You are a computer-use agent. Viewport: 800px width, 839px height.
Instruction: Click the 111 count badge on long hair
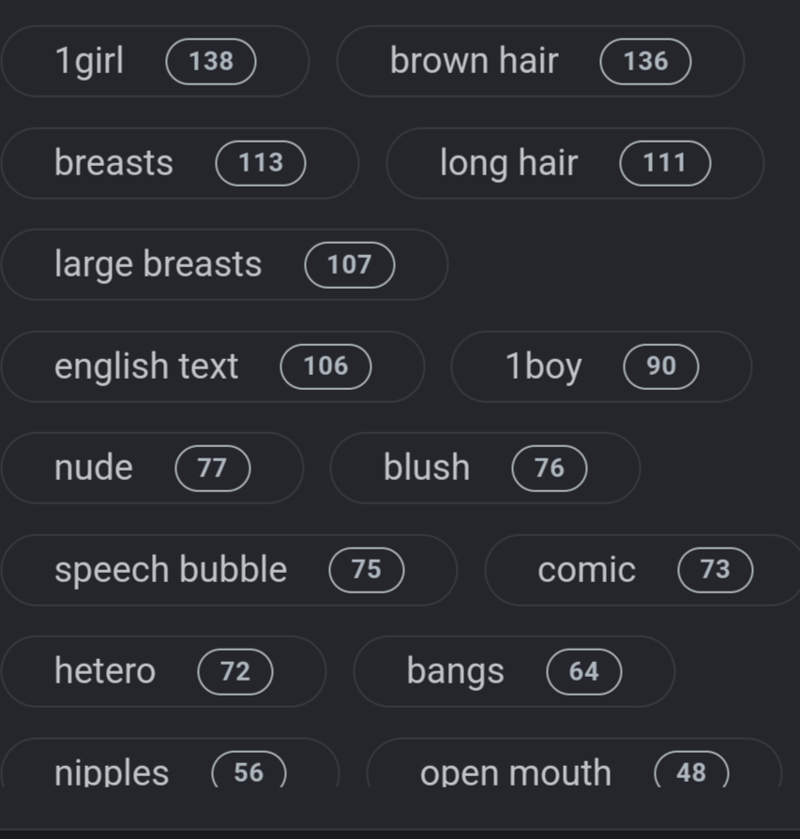pos(665,164)
